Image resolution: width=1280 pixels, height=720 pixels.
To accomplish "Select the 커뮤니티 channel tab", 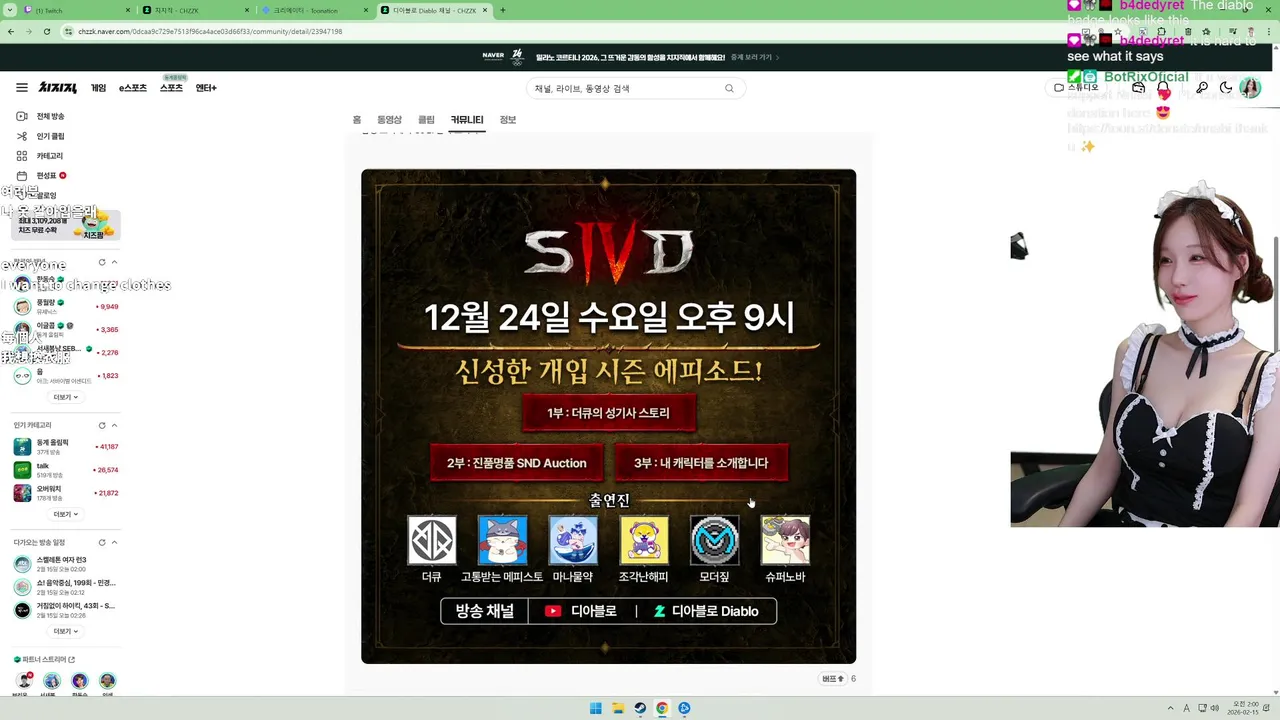I will coord(467,120).
